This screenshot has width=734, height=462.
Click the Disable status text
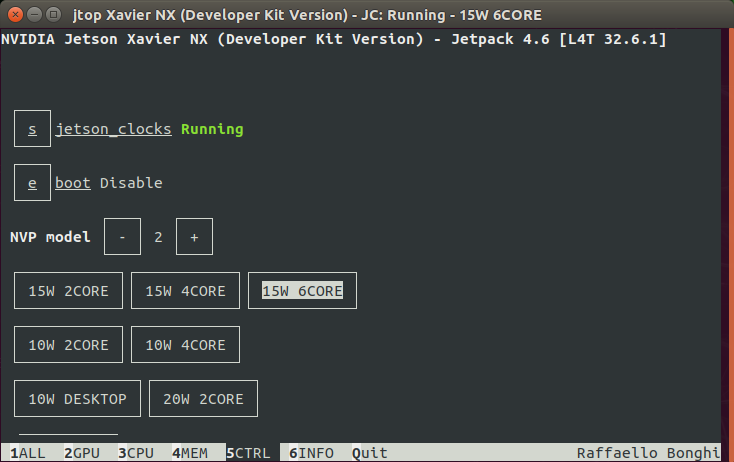coord(131,183)
